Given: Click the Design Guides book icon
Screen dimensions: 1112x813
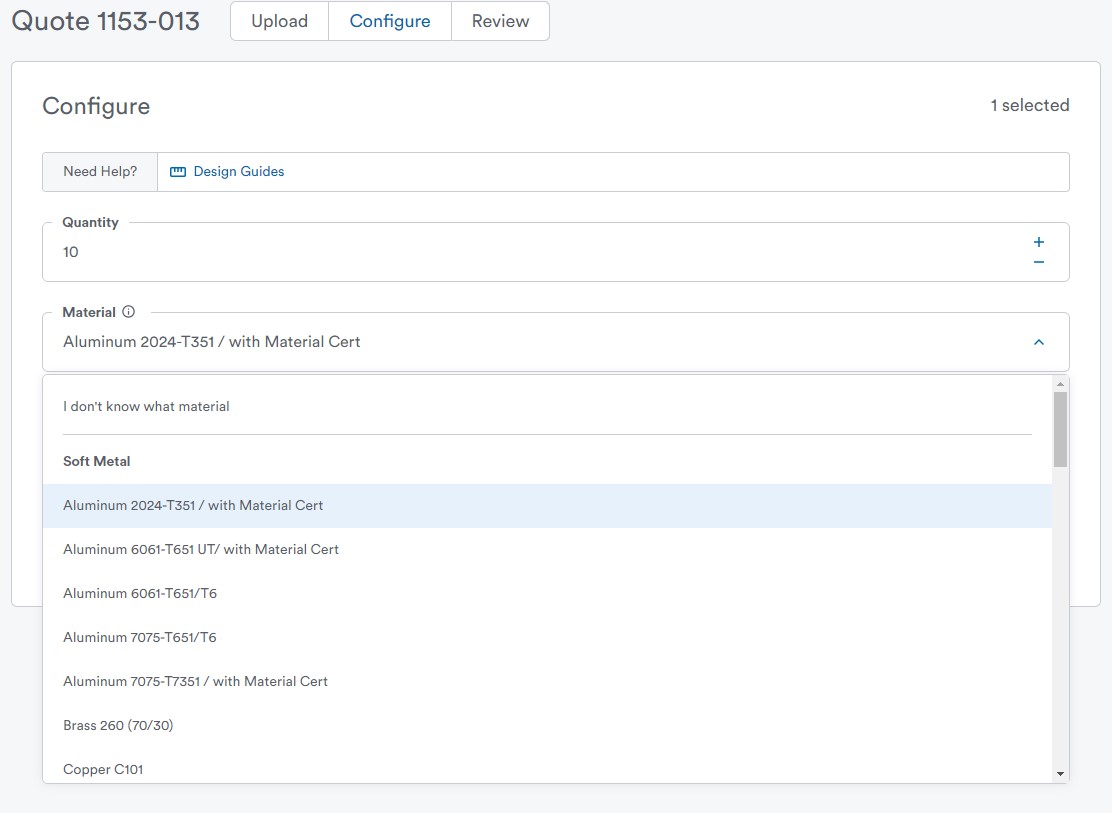Looking at the screenshot, I should tap(177, 171).
